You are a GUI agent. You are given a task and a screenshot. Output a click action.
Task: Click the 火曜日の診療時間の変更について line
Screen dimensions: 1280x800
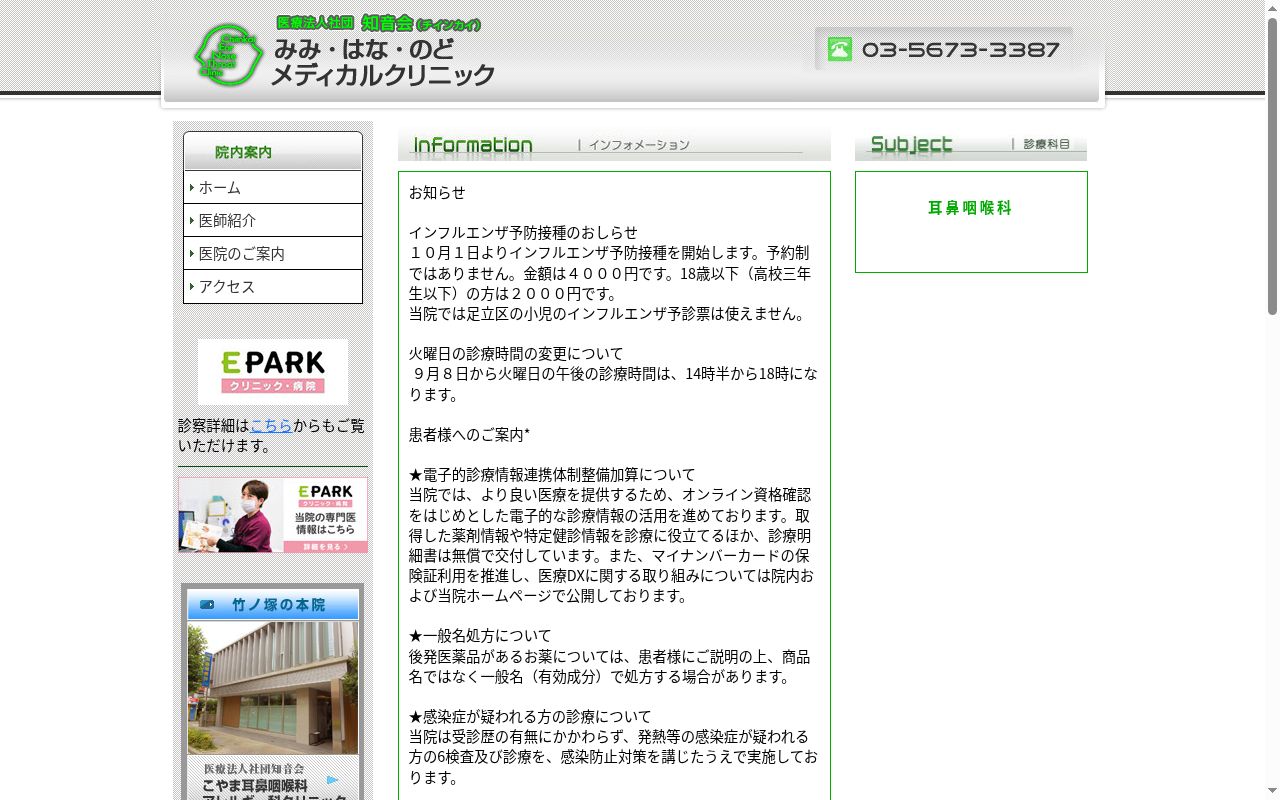pos(516,354)
